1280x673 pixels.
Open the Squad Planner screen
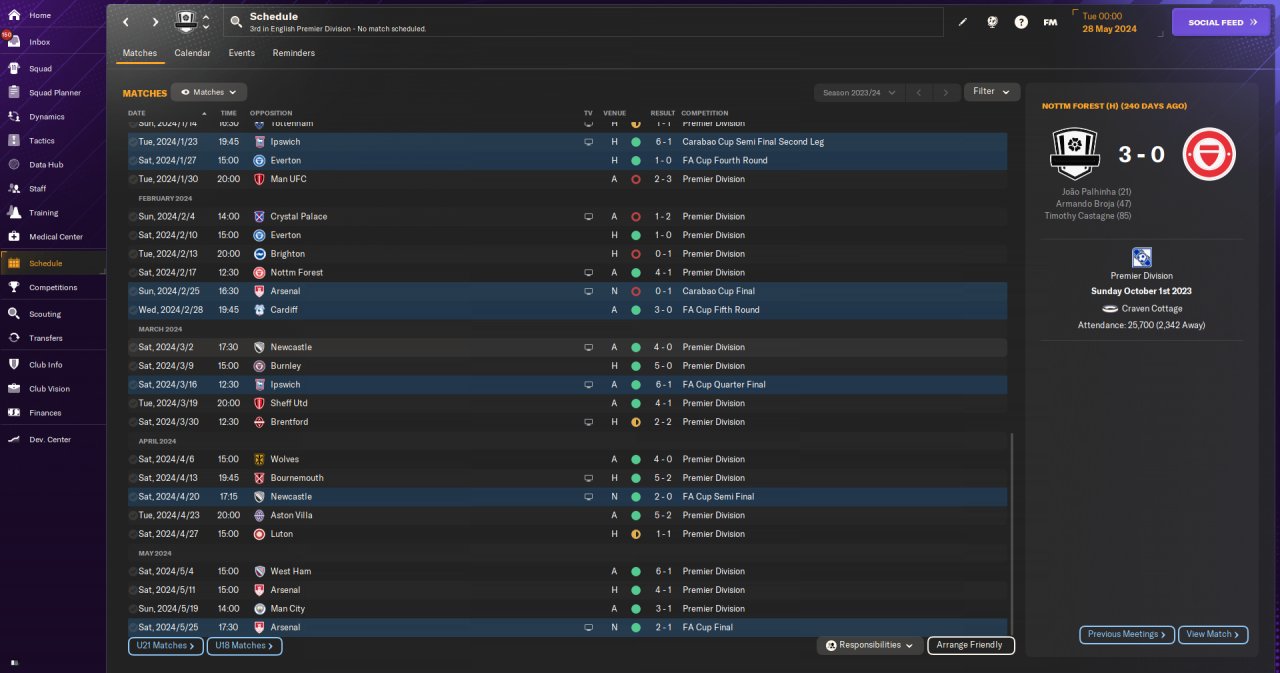(x=54, y=93)
